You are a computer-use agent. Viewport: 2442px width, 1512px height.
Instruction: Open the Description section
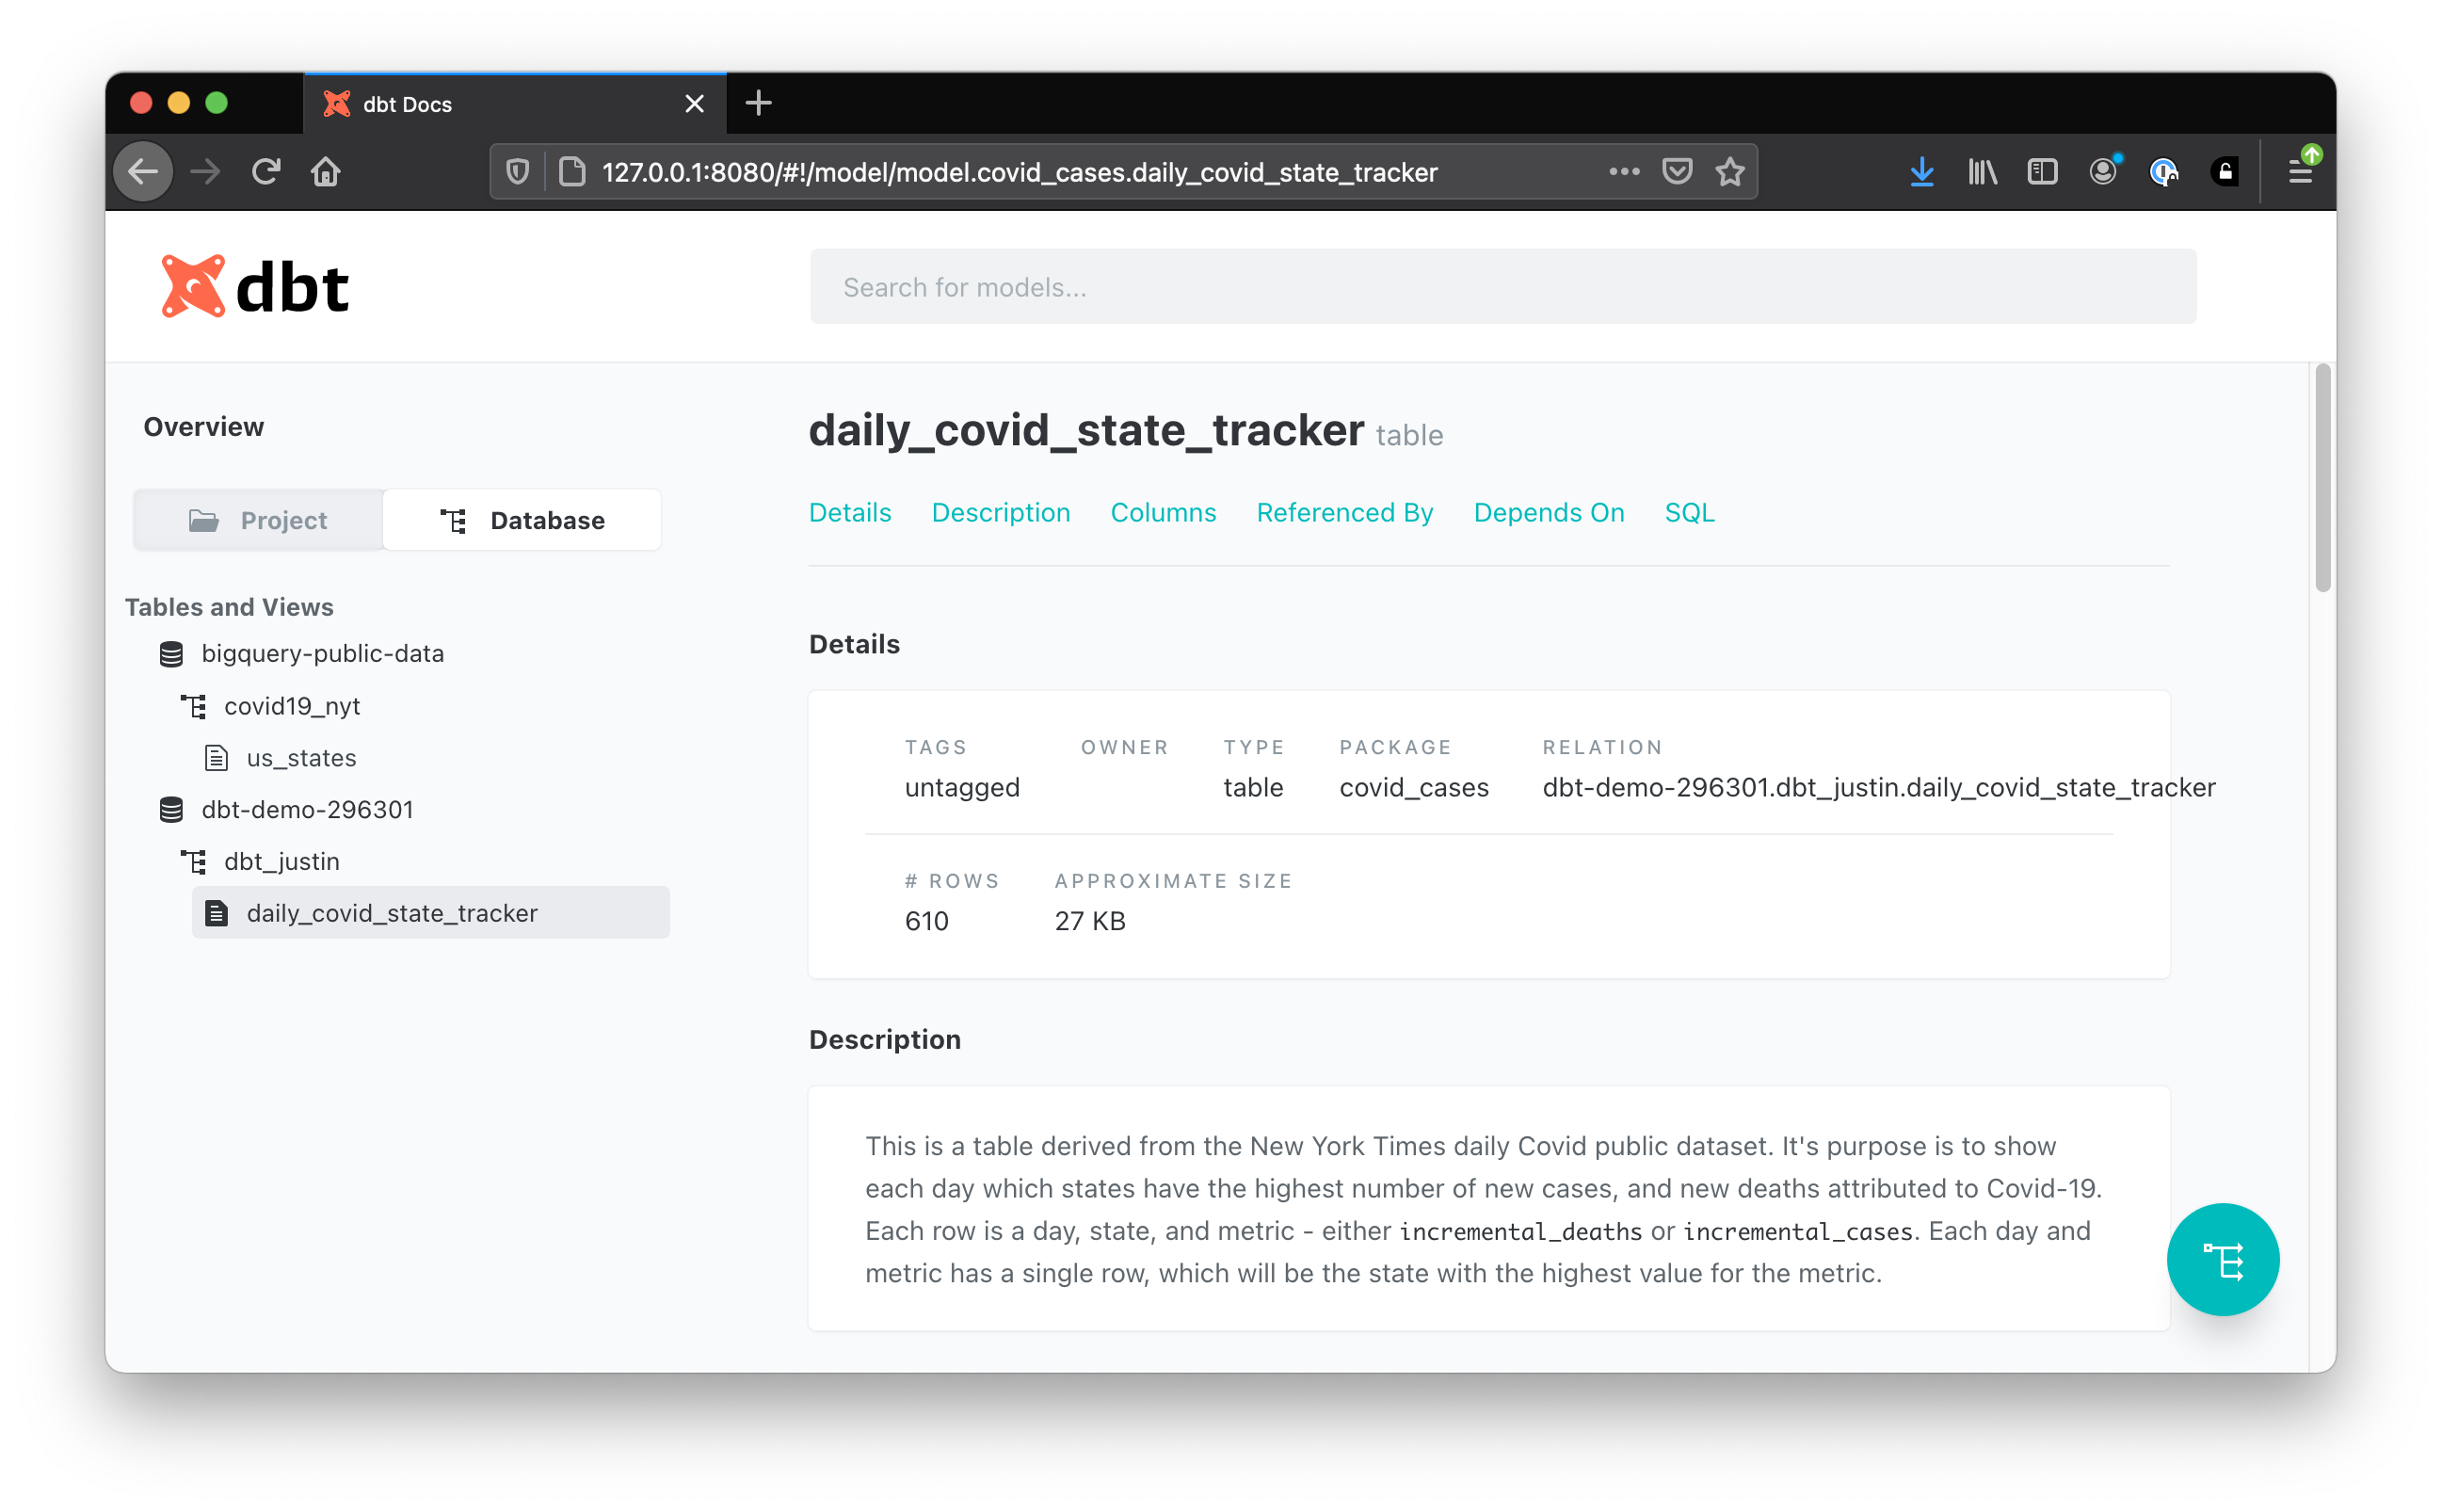click(x=1002, y=511)
